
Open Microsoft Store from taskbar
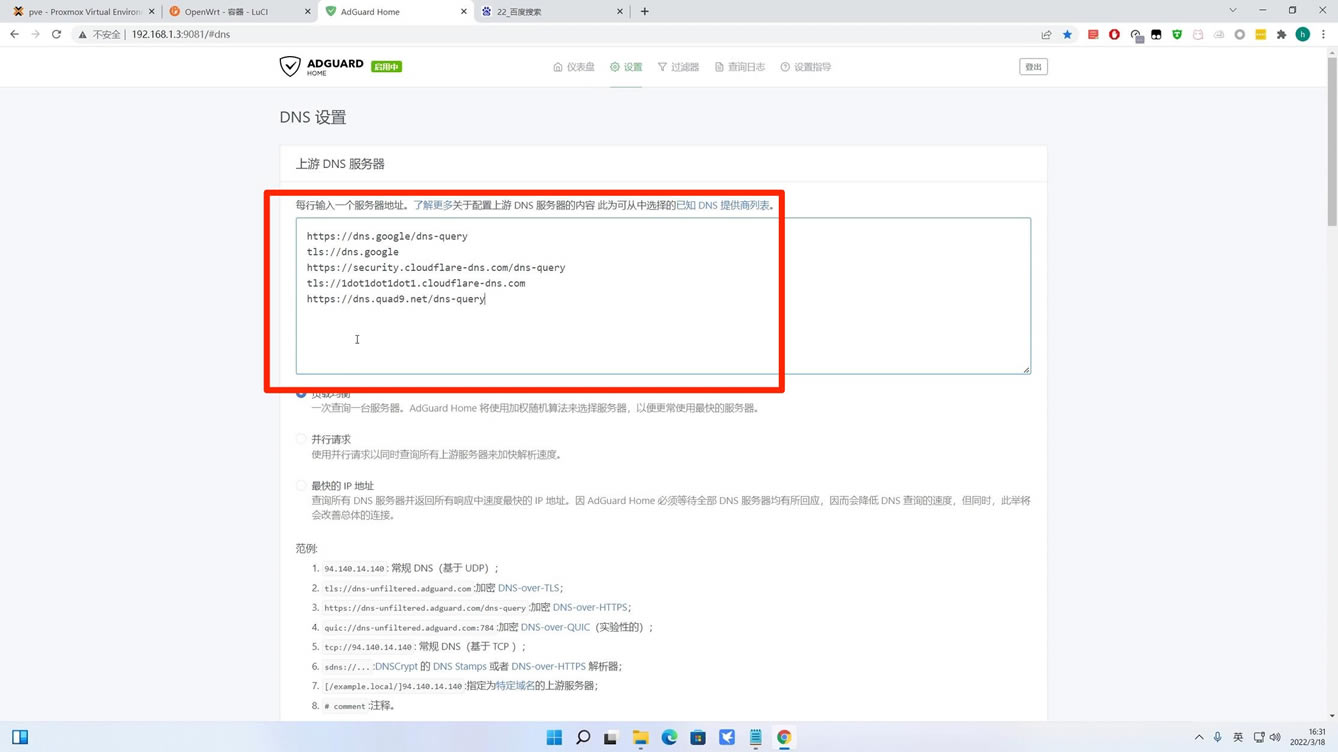click(x=698, y=738)
